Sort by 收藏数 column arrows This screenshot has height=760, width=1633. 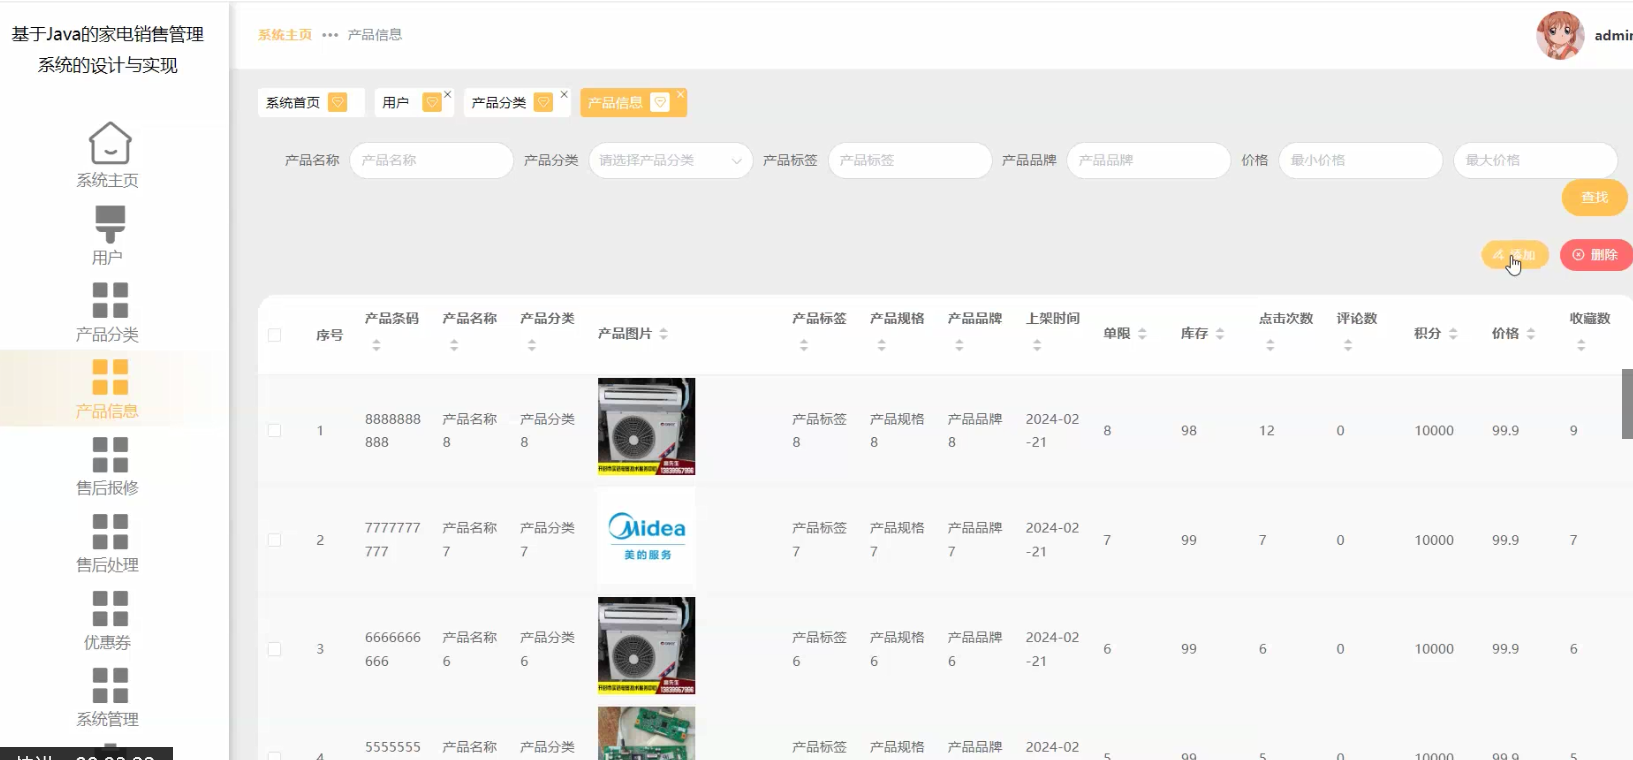(x=1581, y=345)
